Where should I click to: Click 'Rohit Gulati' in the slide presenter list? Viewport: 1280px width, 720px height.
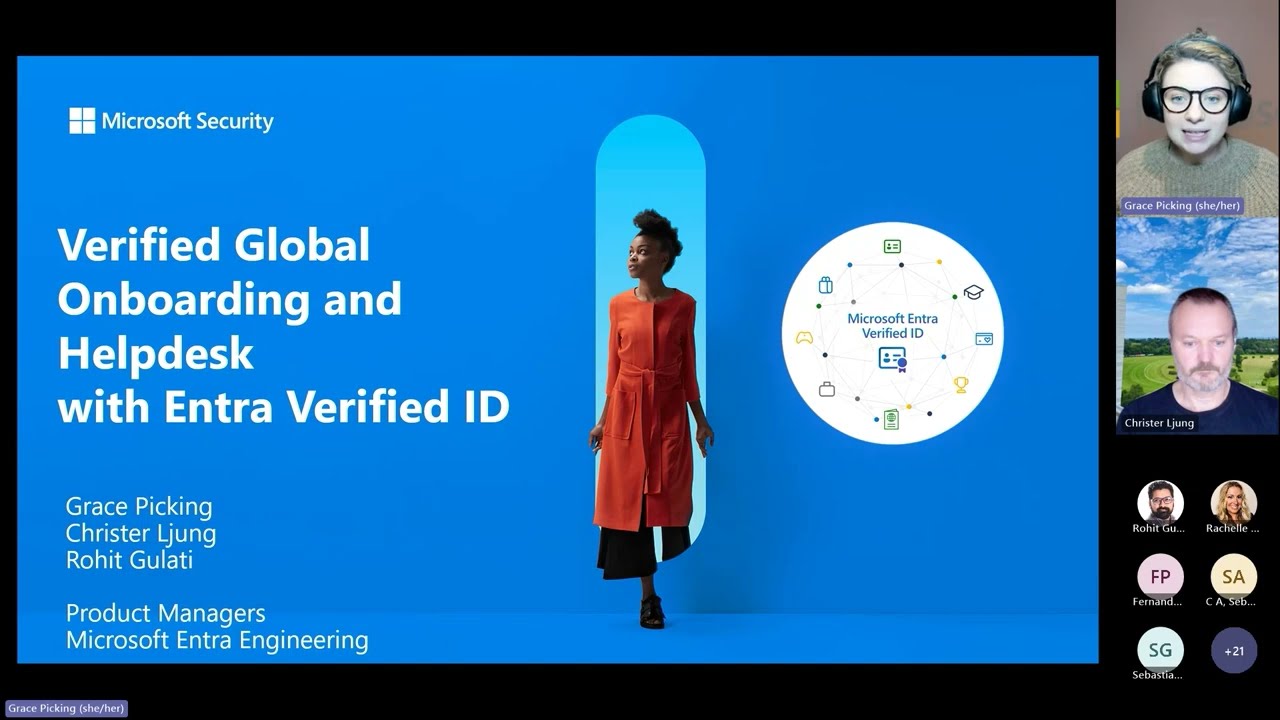[x=129, y=560]
